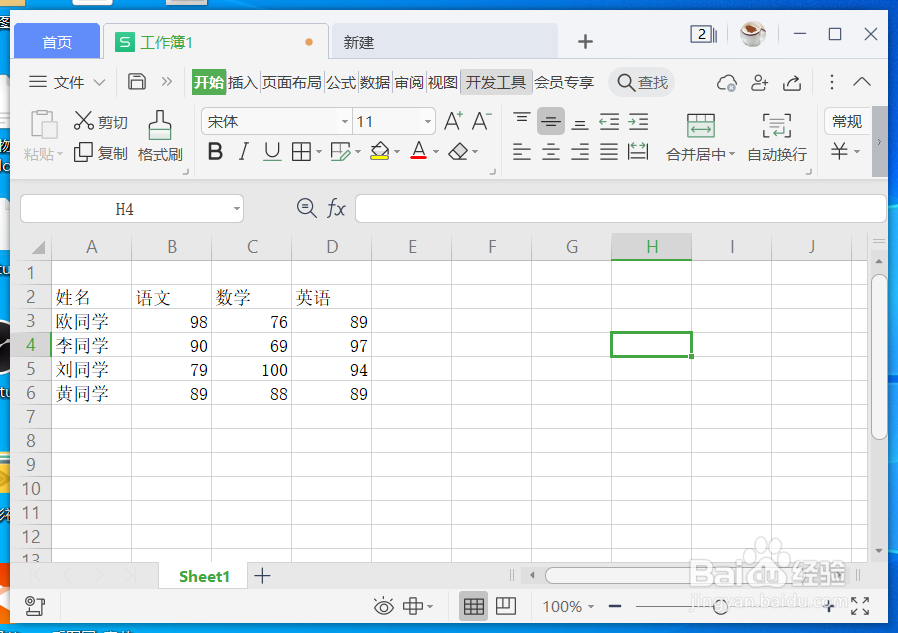
Task: Insert a function using the fx icon
Action: point(336,208)
